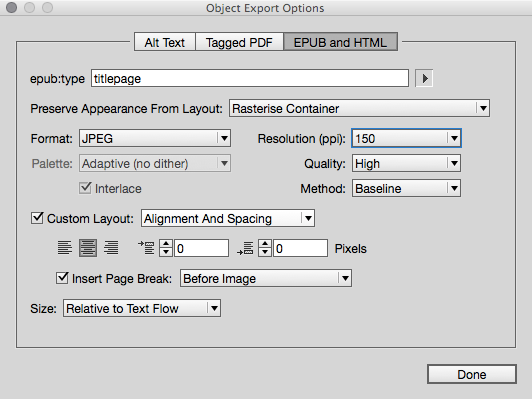Switch to the Tagged PDF tab
Image resolution: width=532 pixels, height=399 pixels.
[x=239, y=42]
